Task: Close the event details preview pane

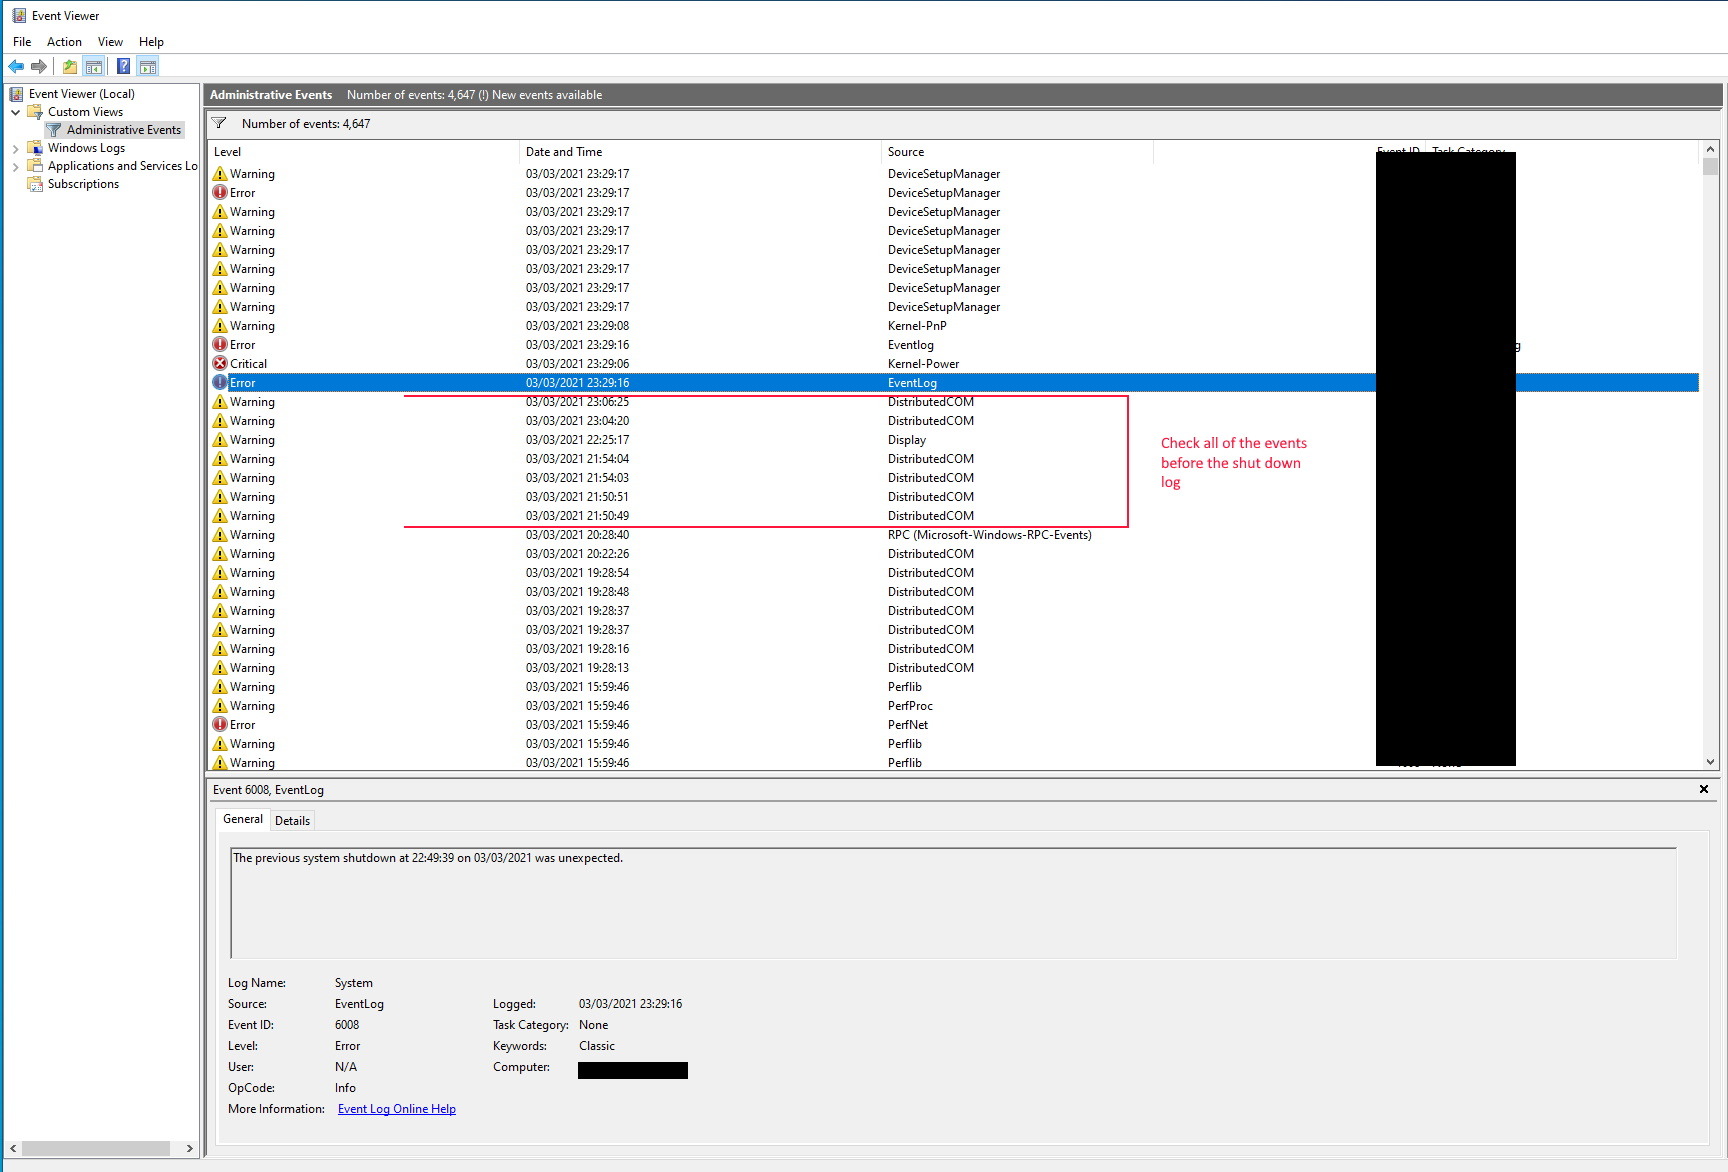Action: click(1704, 790)
